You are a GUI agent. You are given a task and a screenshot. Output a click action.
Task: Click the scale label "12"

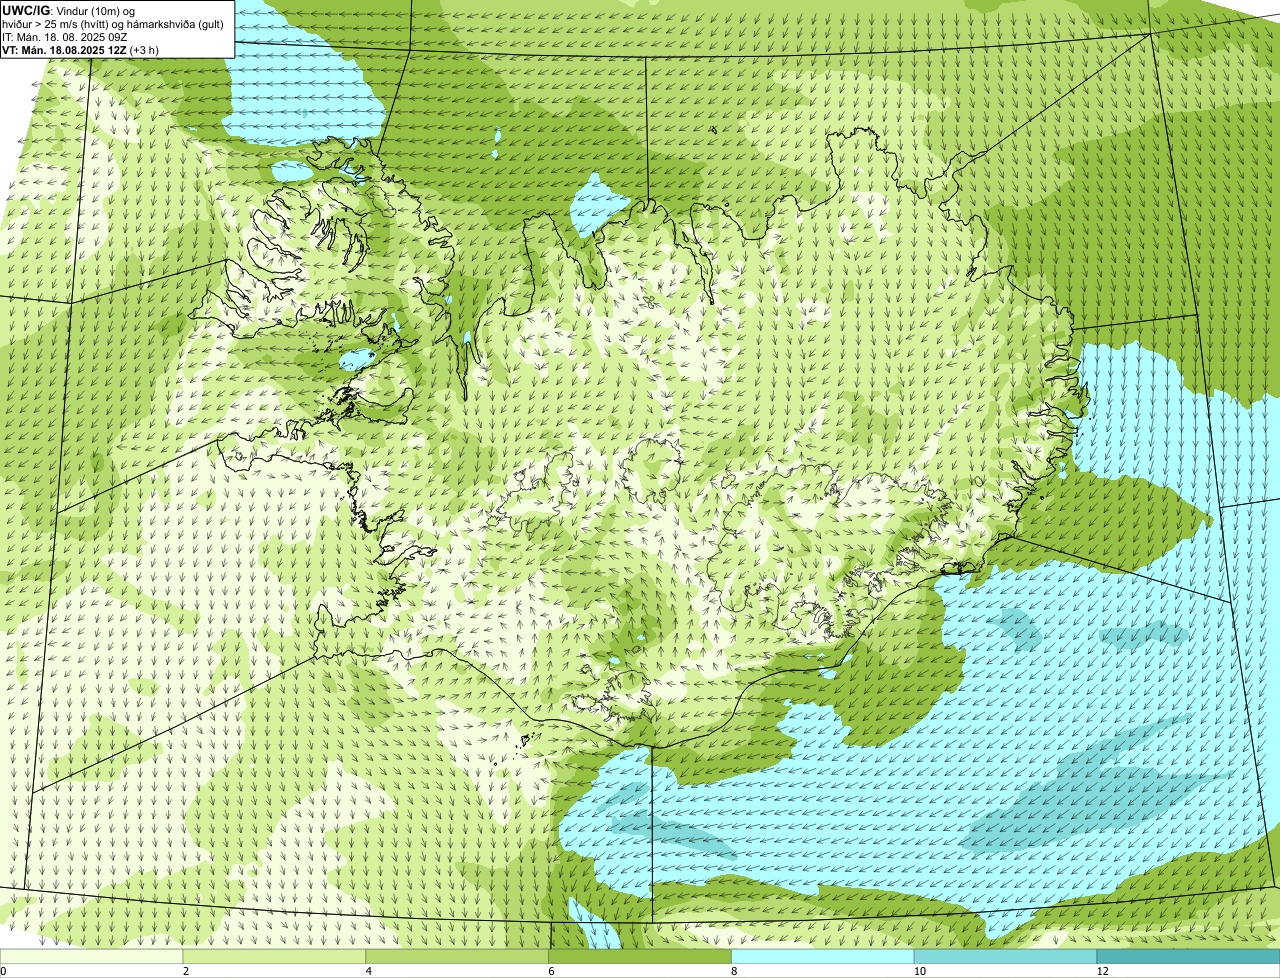[x=1102, y=971]
